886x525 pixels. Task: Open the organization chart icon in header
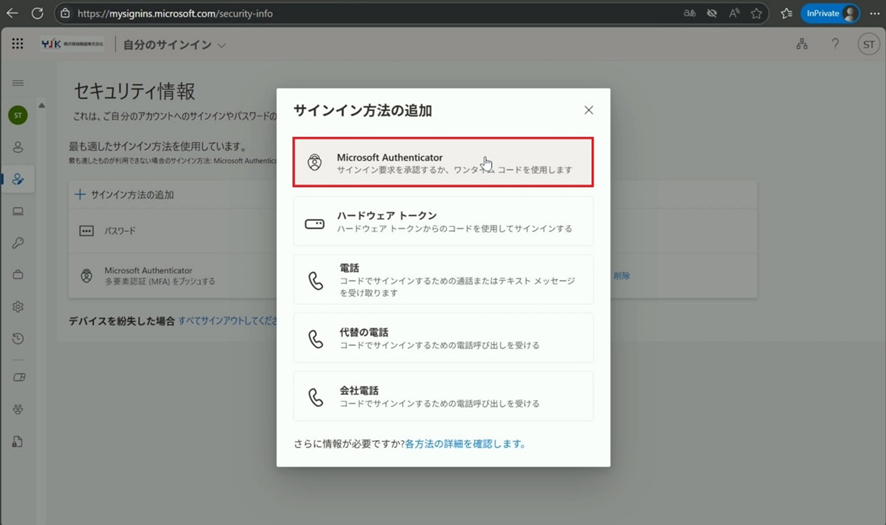click(802, 44)
